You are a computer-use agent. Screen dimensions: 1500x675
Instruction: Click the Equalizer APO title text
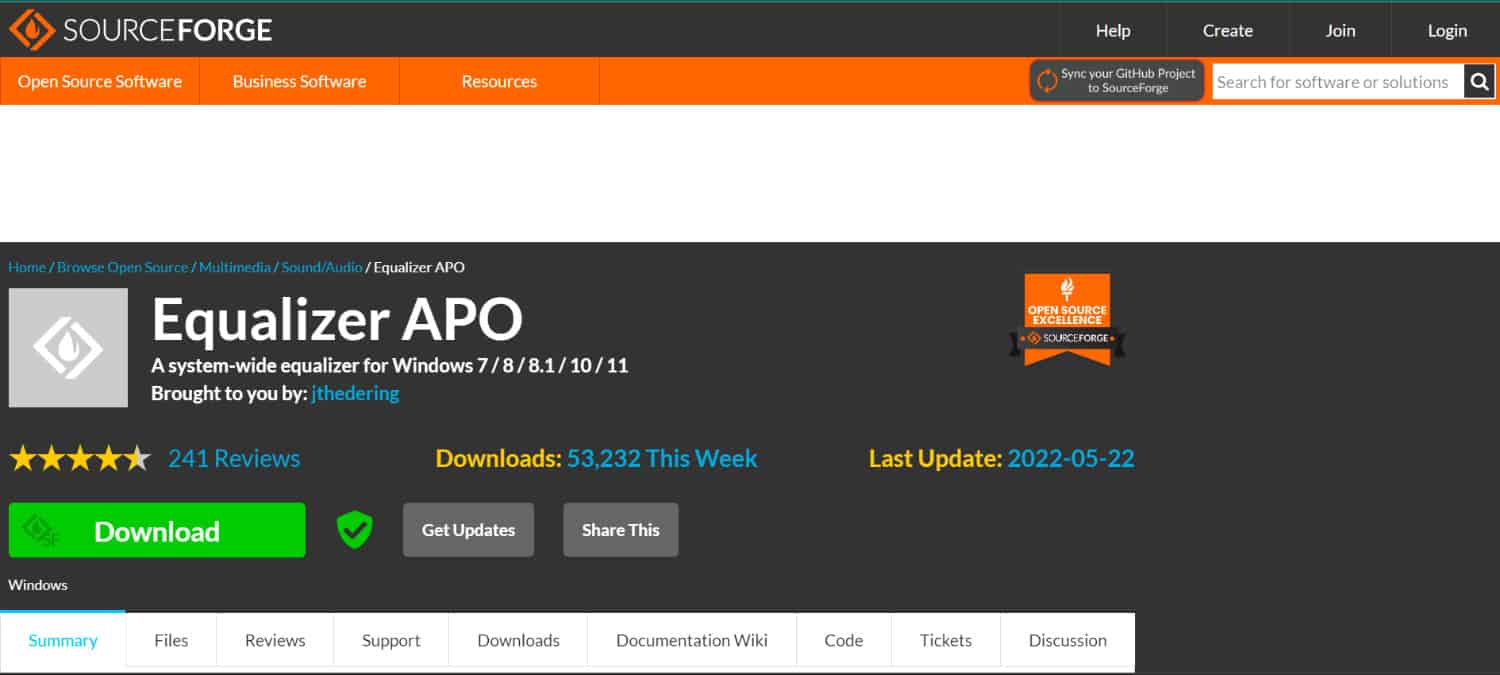point(337,320)
